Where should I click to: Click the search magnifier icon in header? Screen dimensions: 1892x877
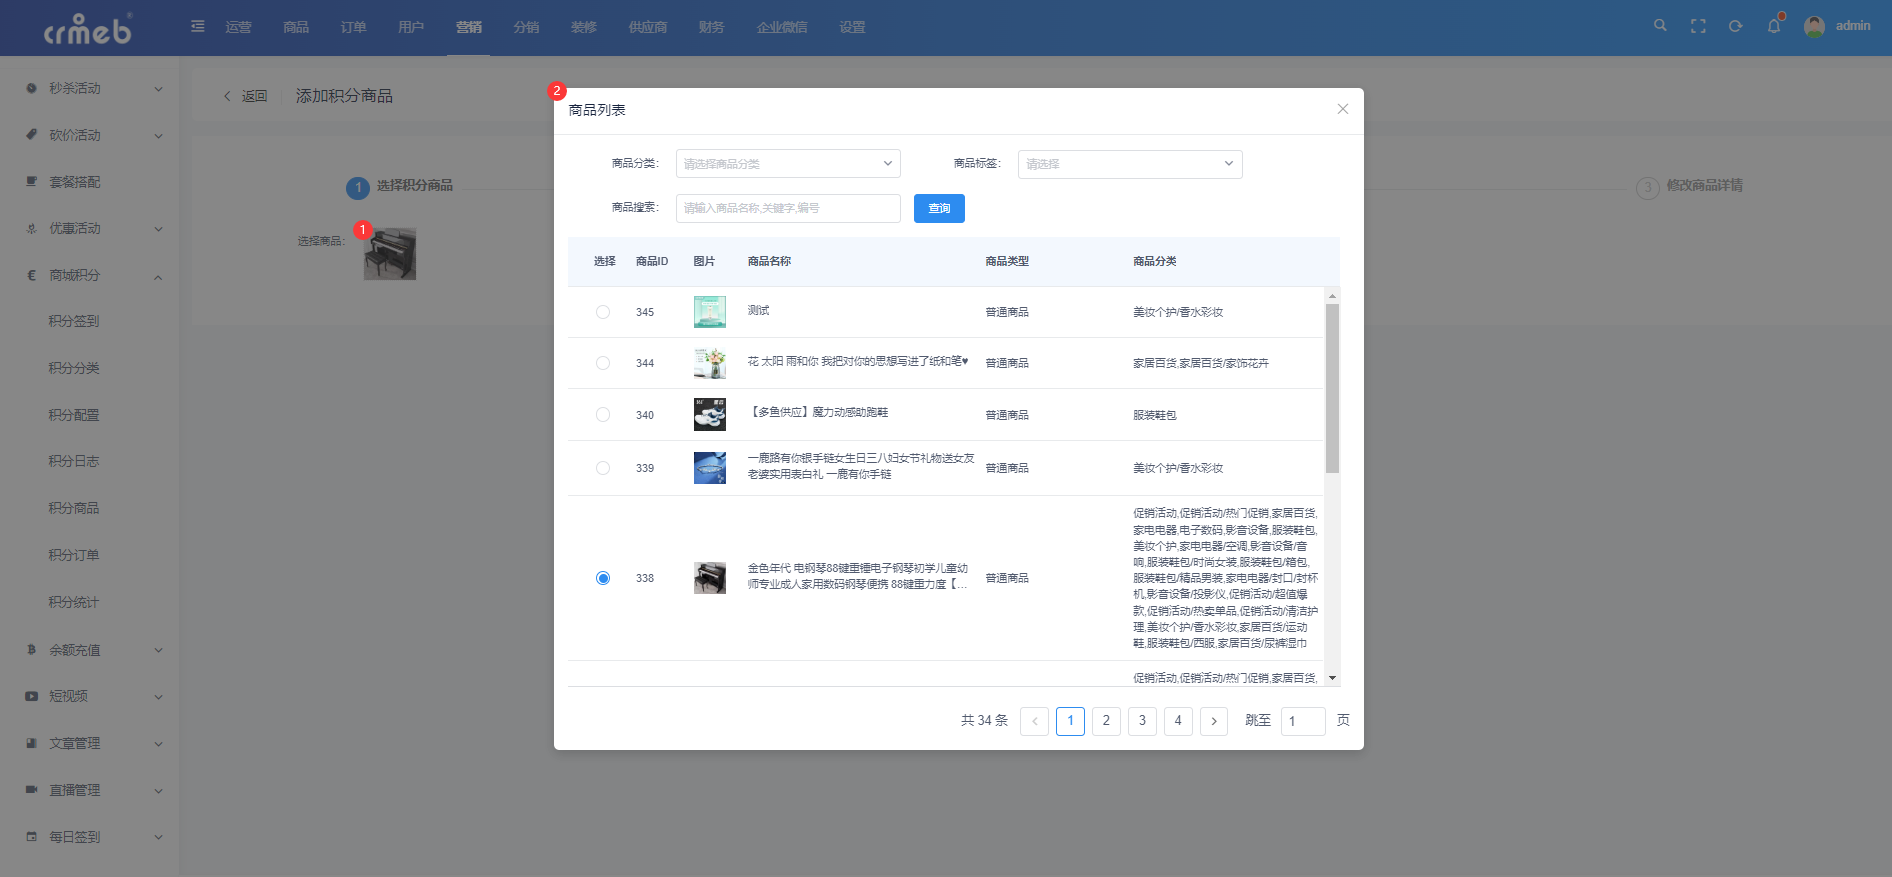click(x=1660, y=26)
